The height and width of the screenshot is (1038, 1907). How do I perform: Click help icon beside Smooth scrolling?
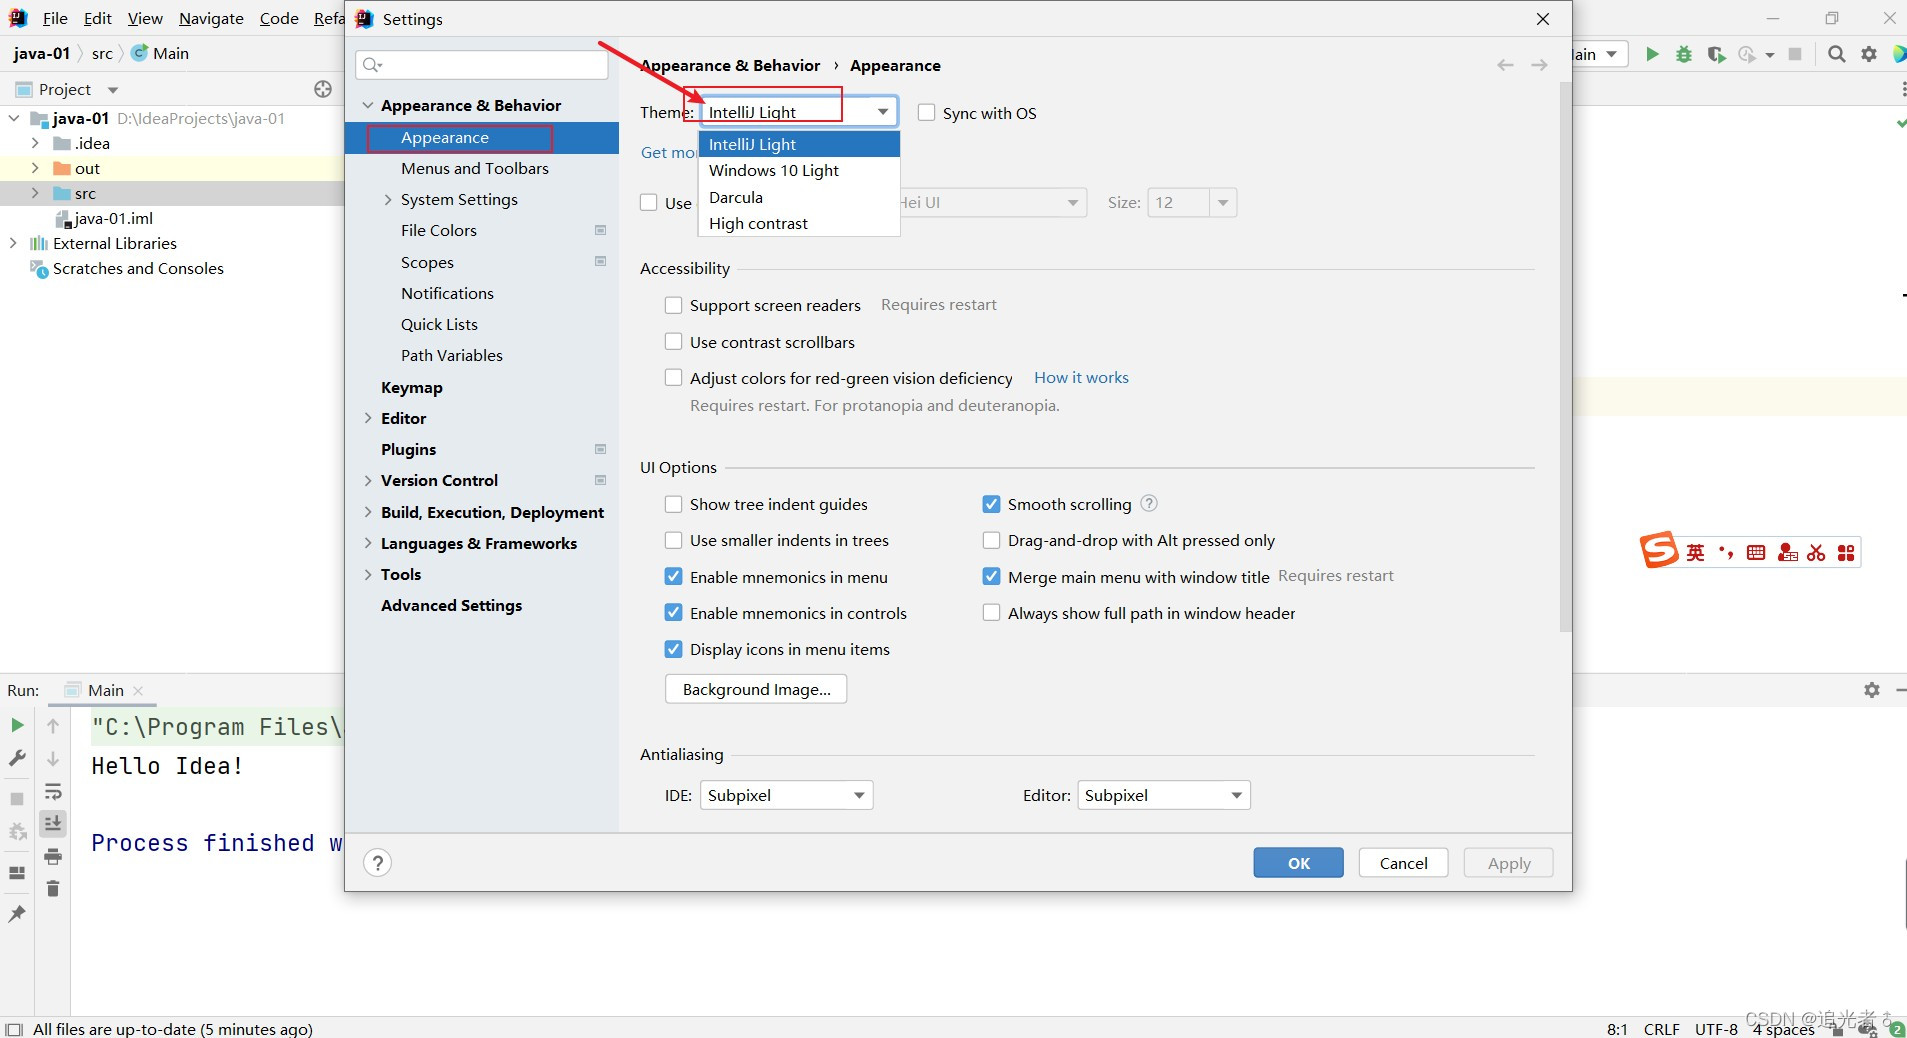[1149, 503]
